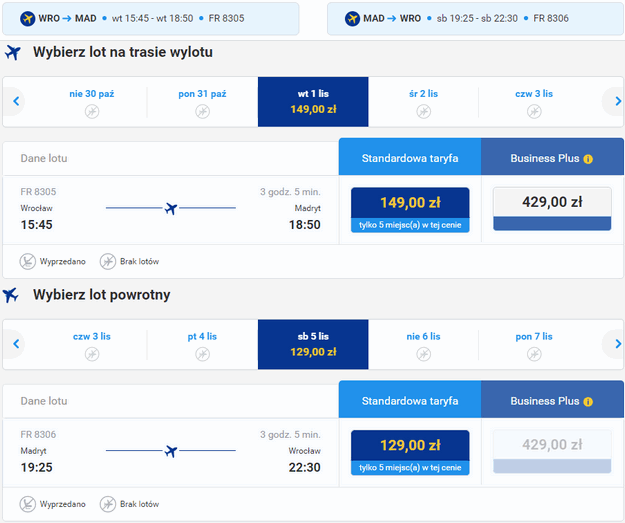Click the plane icon on the Wrocław–Madryt route line
Viewport: 625px width, 523px height.
click(x=170, y=208)
